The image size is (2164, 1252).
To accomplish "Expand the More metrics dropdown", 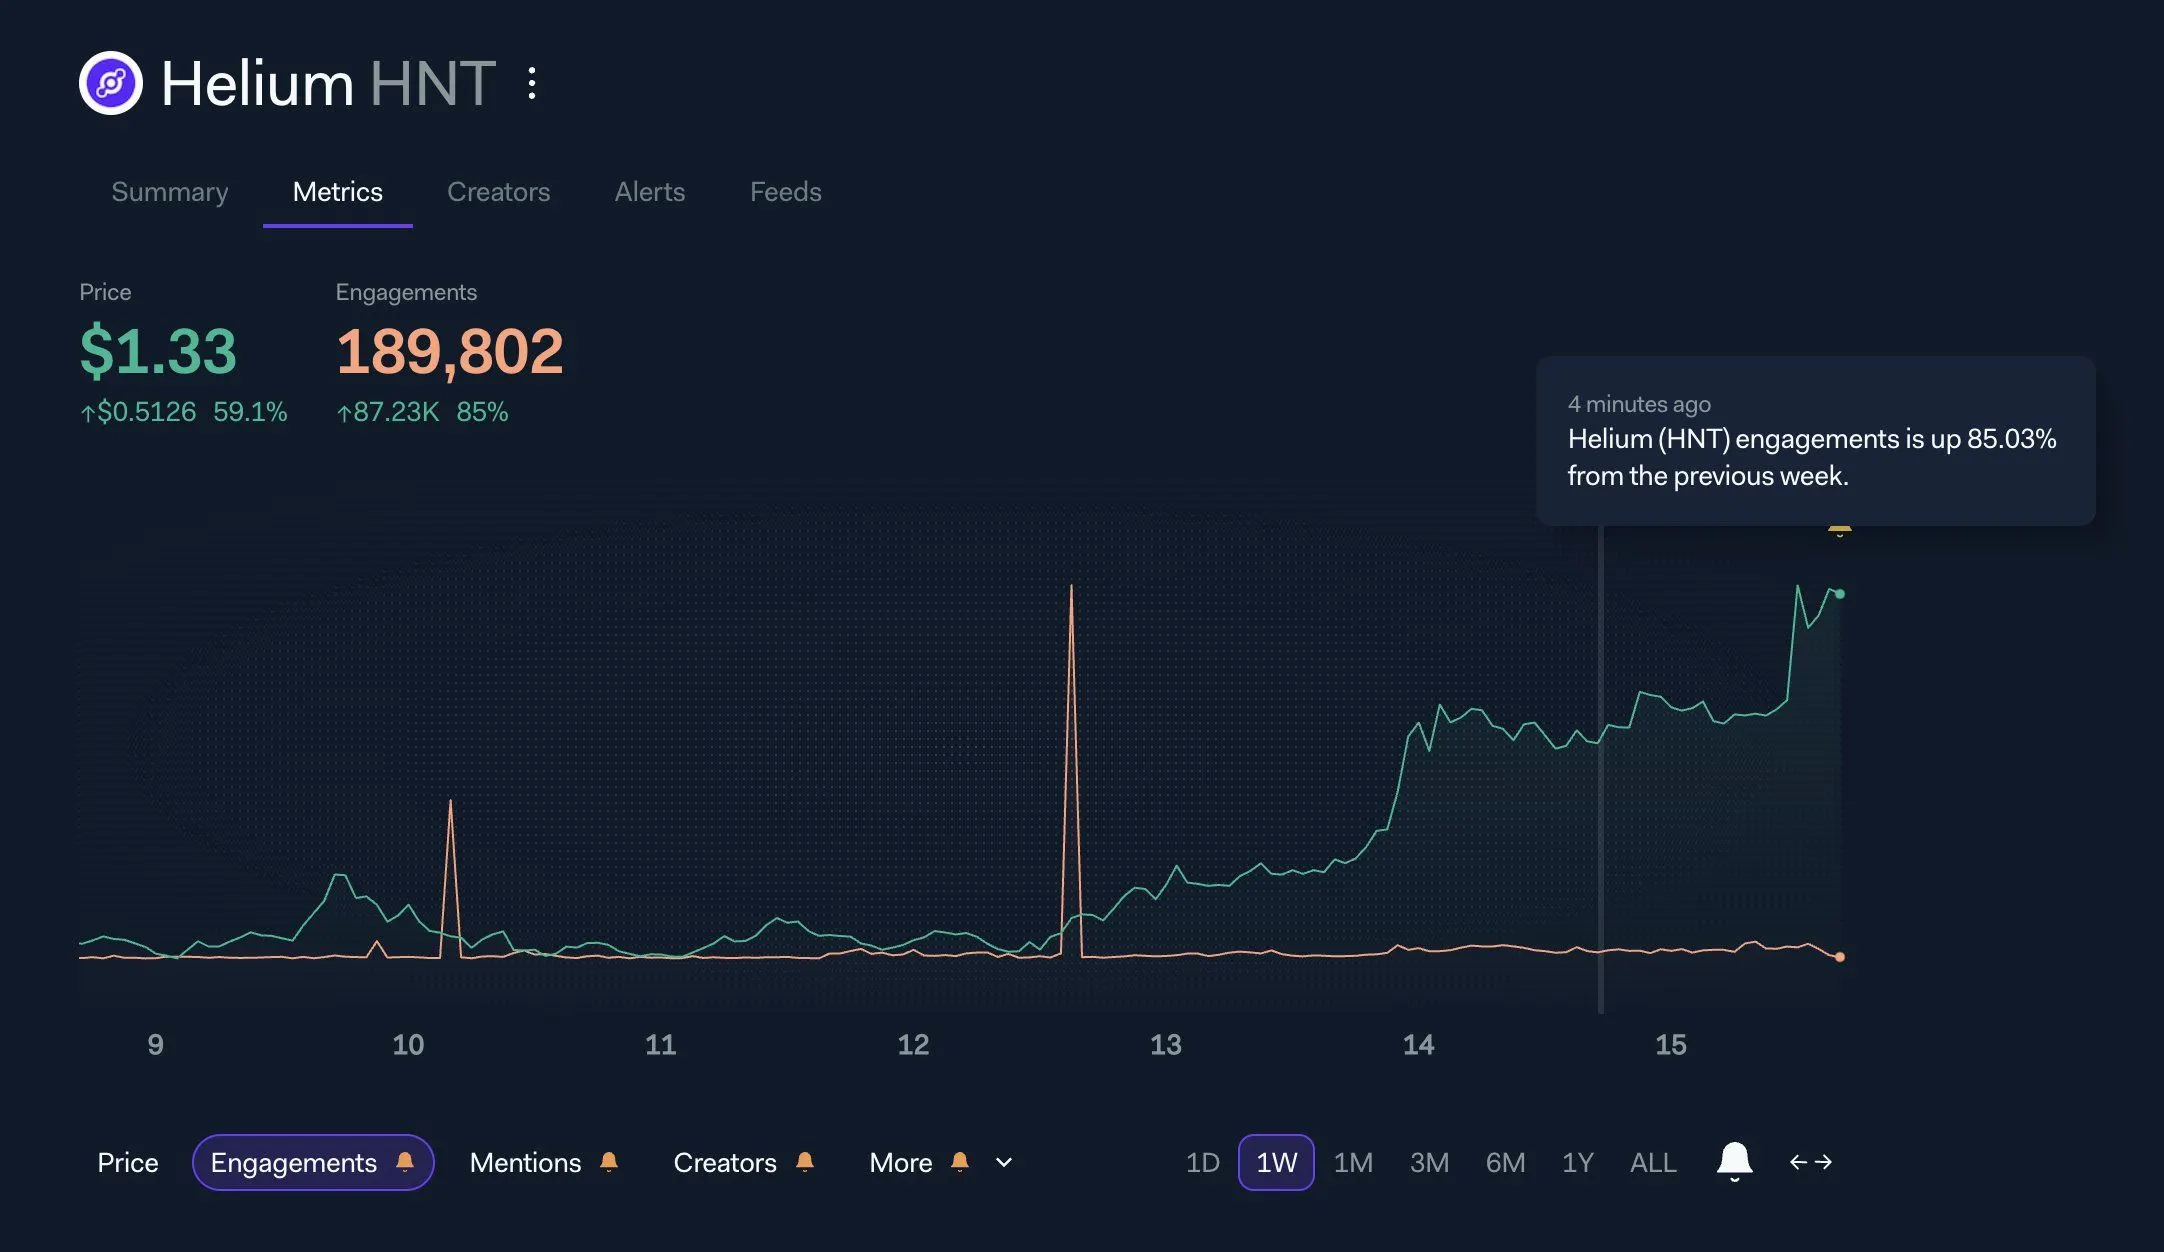I will (x=1002, y=1162).
